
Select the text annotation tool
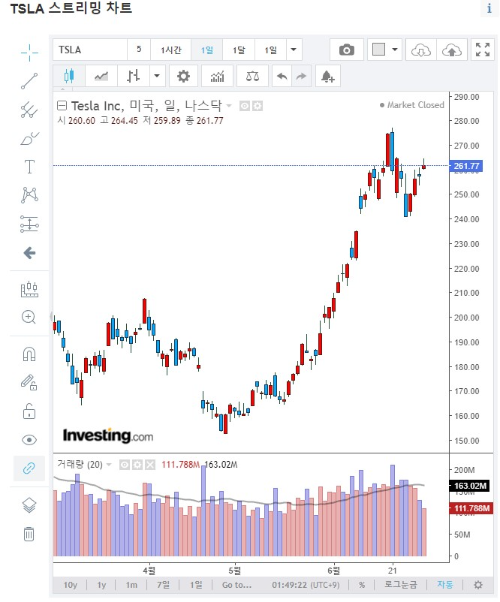click(29, 167)
